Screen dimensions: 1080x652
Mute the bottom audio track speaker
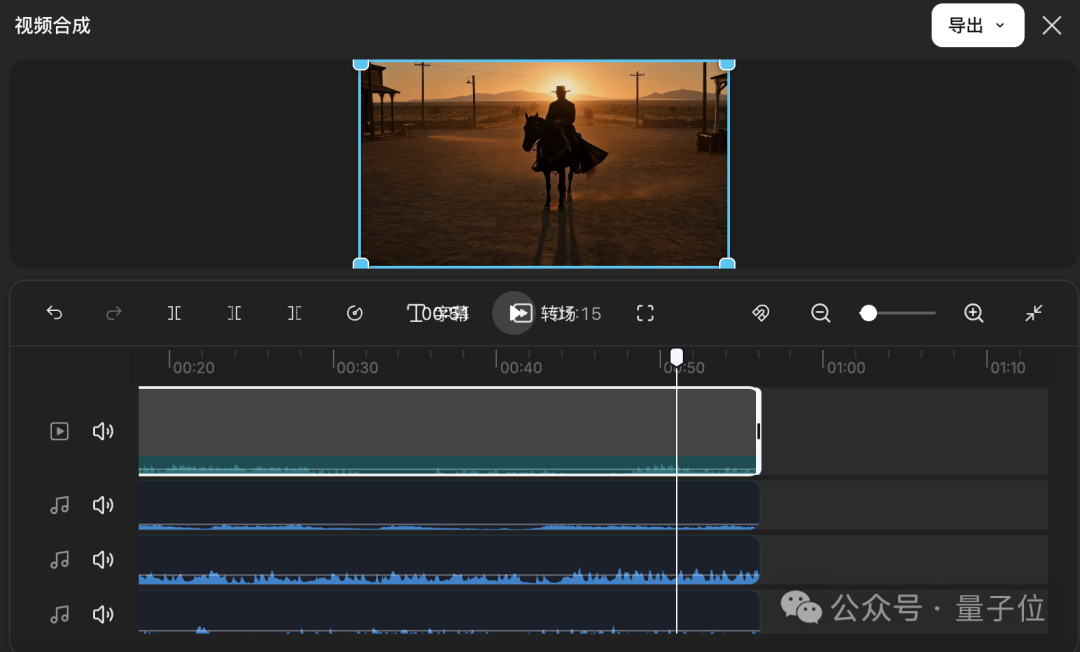click(103, 614)
